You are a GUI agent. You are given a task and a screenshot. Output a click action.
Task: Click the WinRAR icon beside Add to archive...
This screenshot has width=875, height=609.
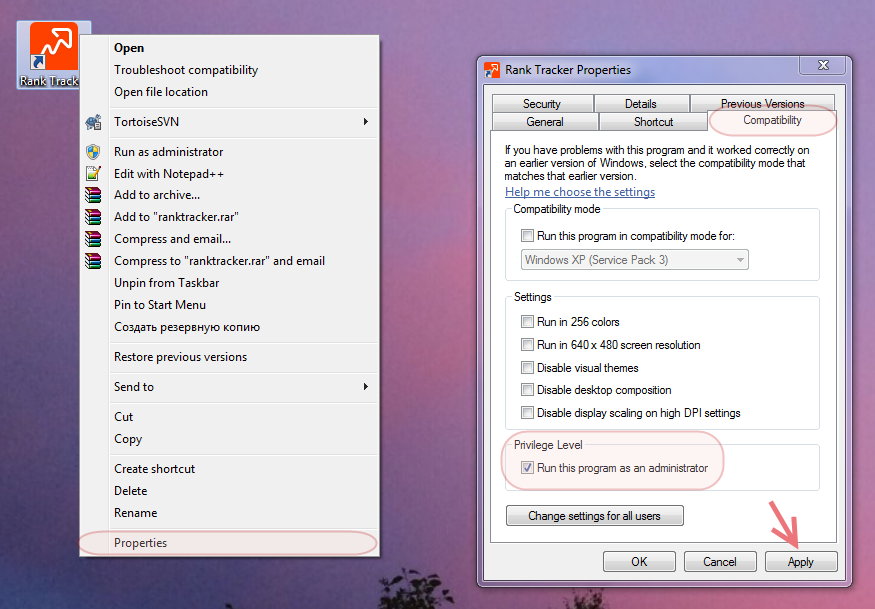coord(93,195)
